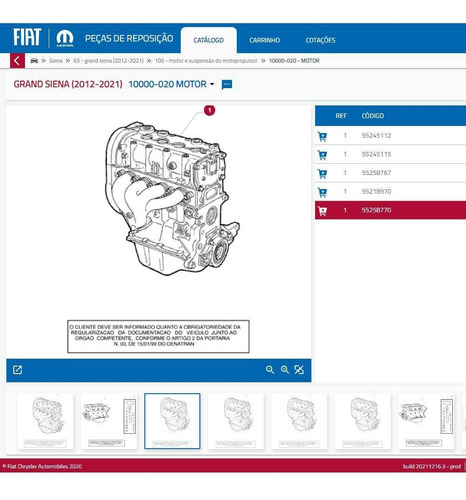Click the FIAT logo
The image size is (466, 500).
pos(27,37)
